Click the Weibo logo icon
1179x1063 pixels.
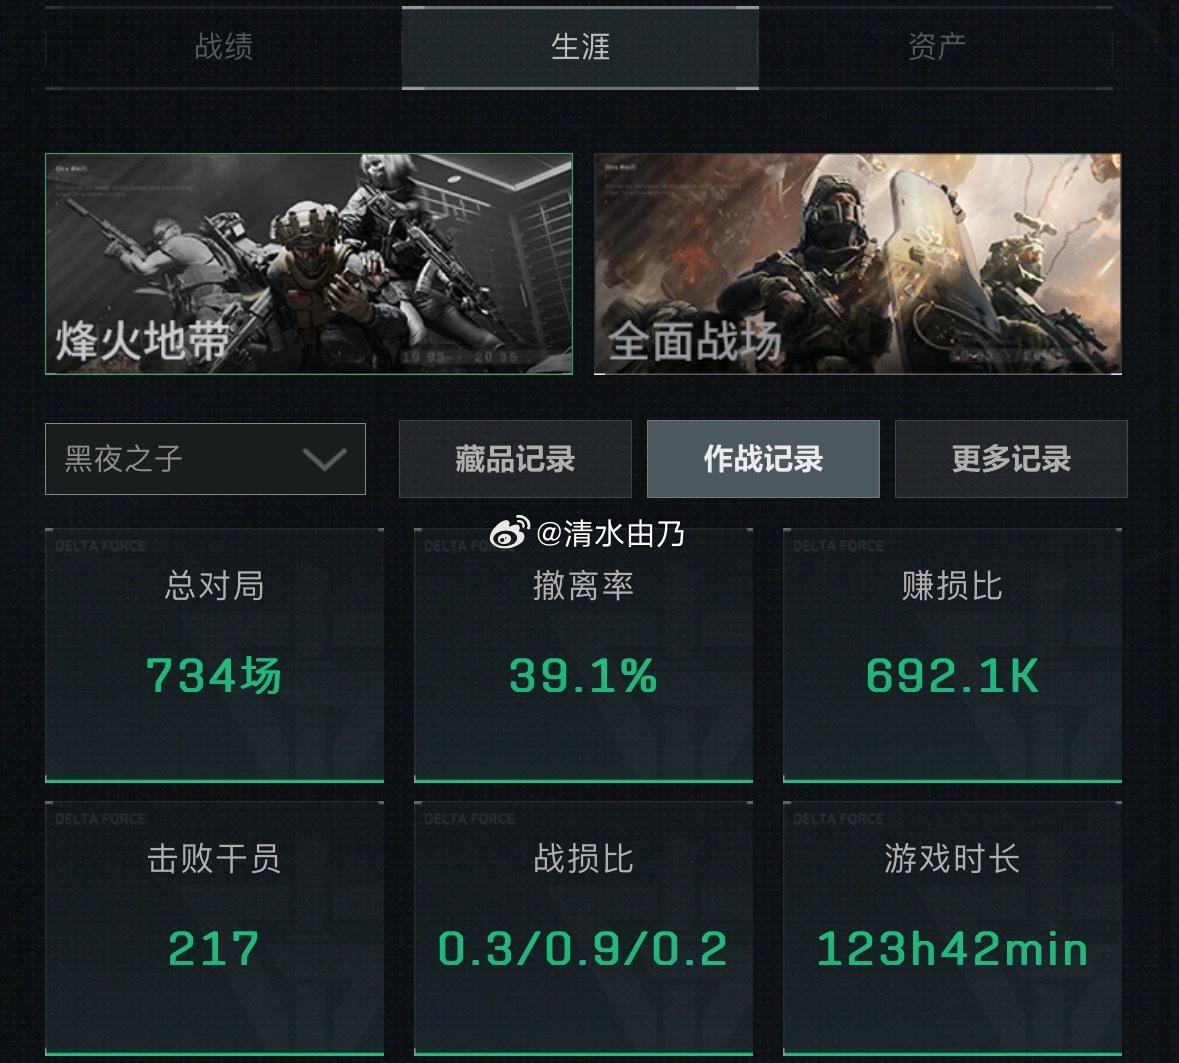tap(510, 533)
